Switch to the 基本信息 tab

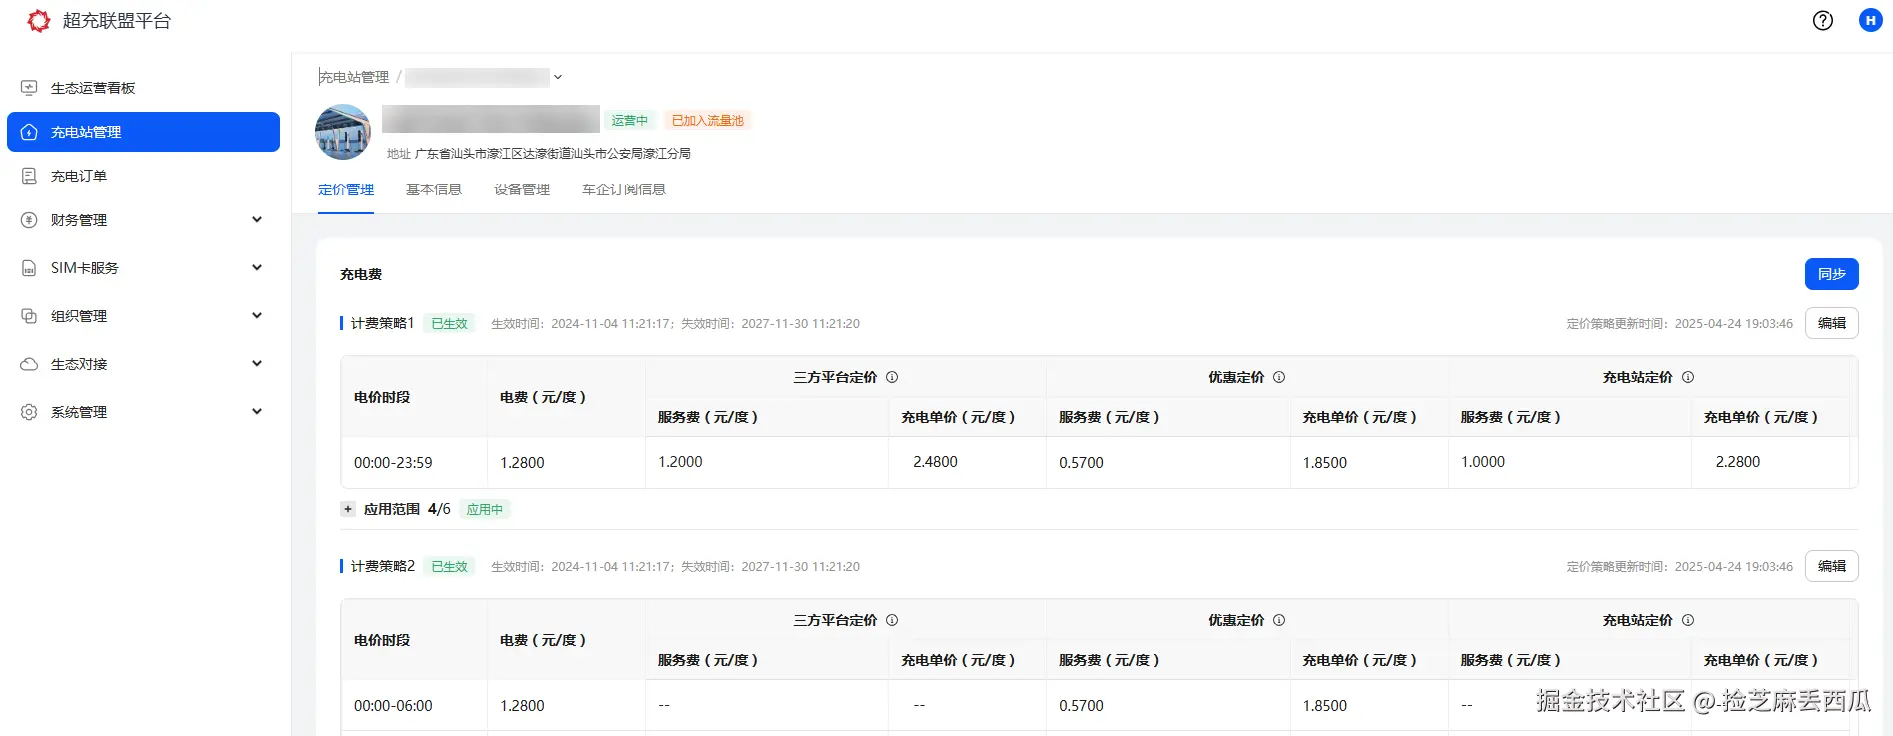tap(434, 190)
